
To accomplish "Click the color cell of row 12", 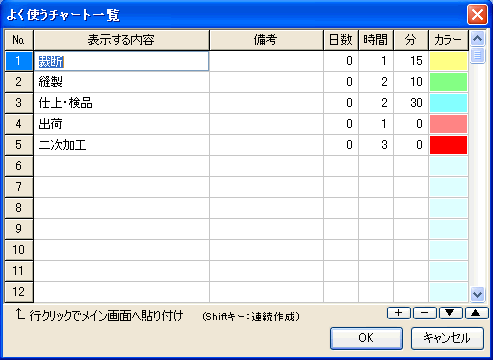I will (448, 292).
